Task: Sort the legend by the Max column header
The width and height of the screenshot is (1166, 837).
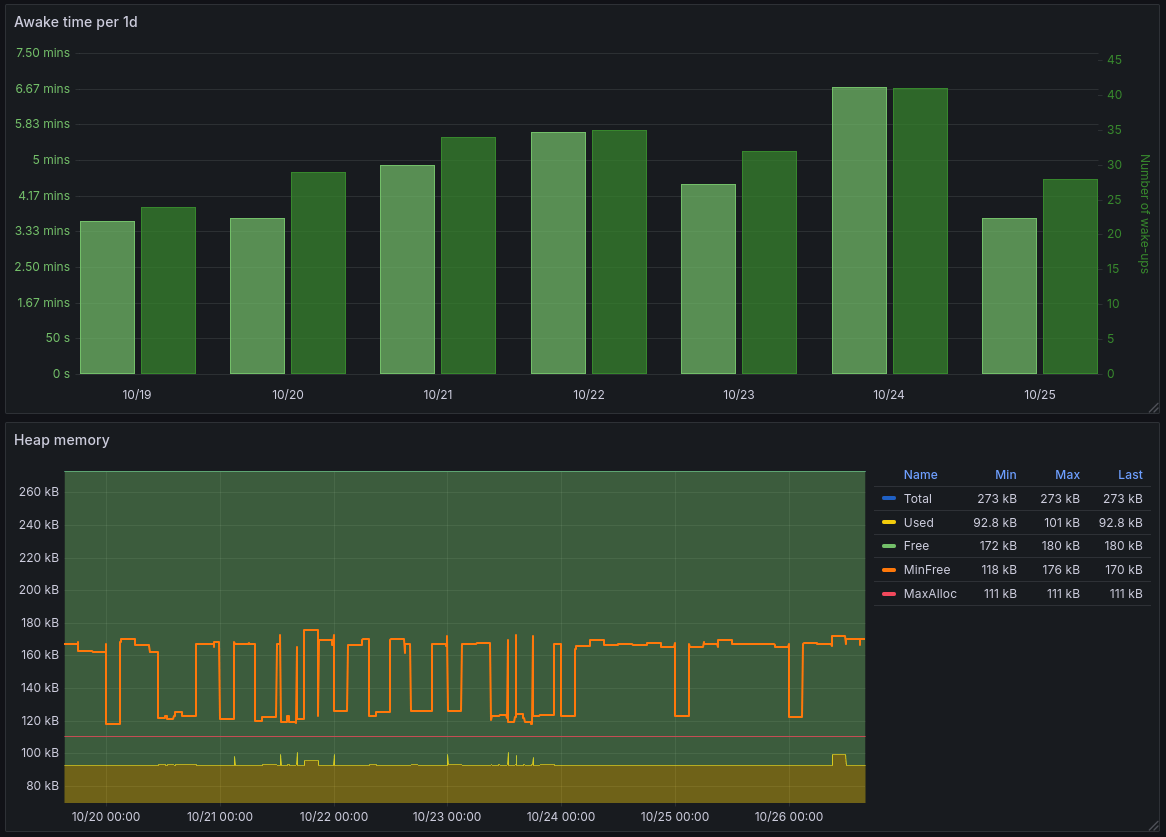Action: (x=1067, y=475)
